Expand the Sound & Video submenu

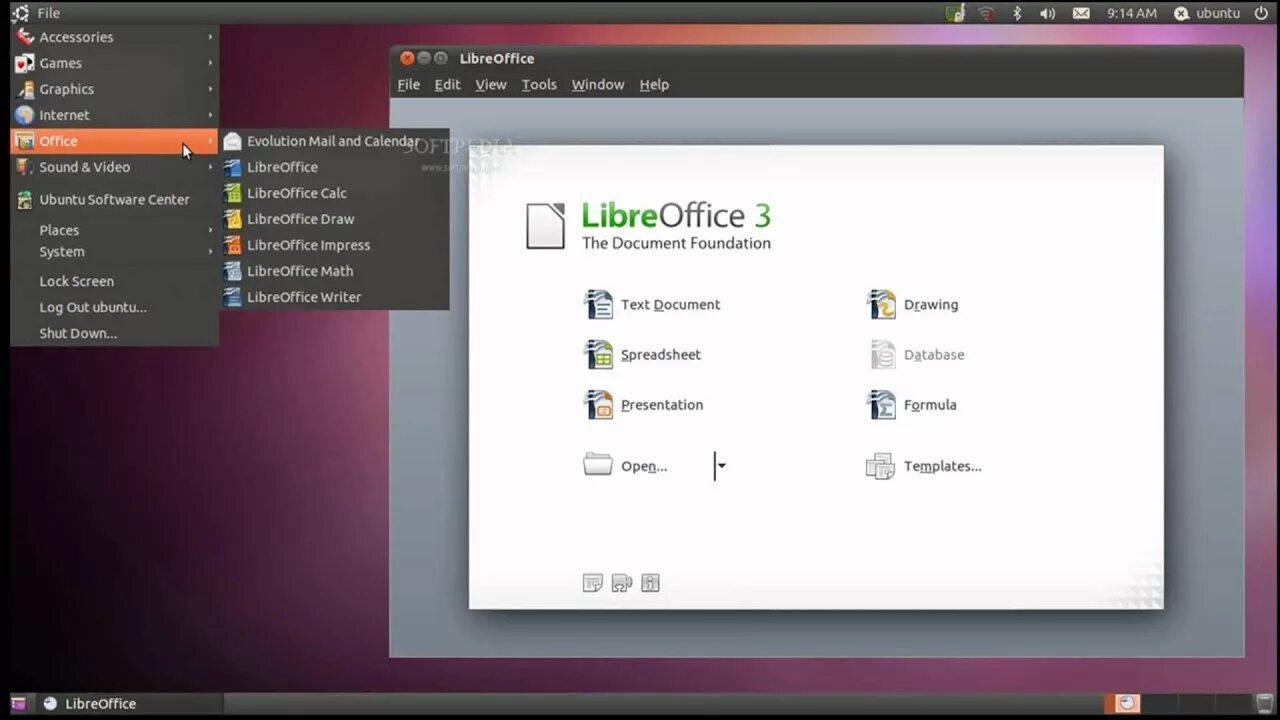click(115, 167)
